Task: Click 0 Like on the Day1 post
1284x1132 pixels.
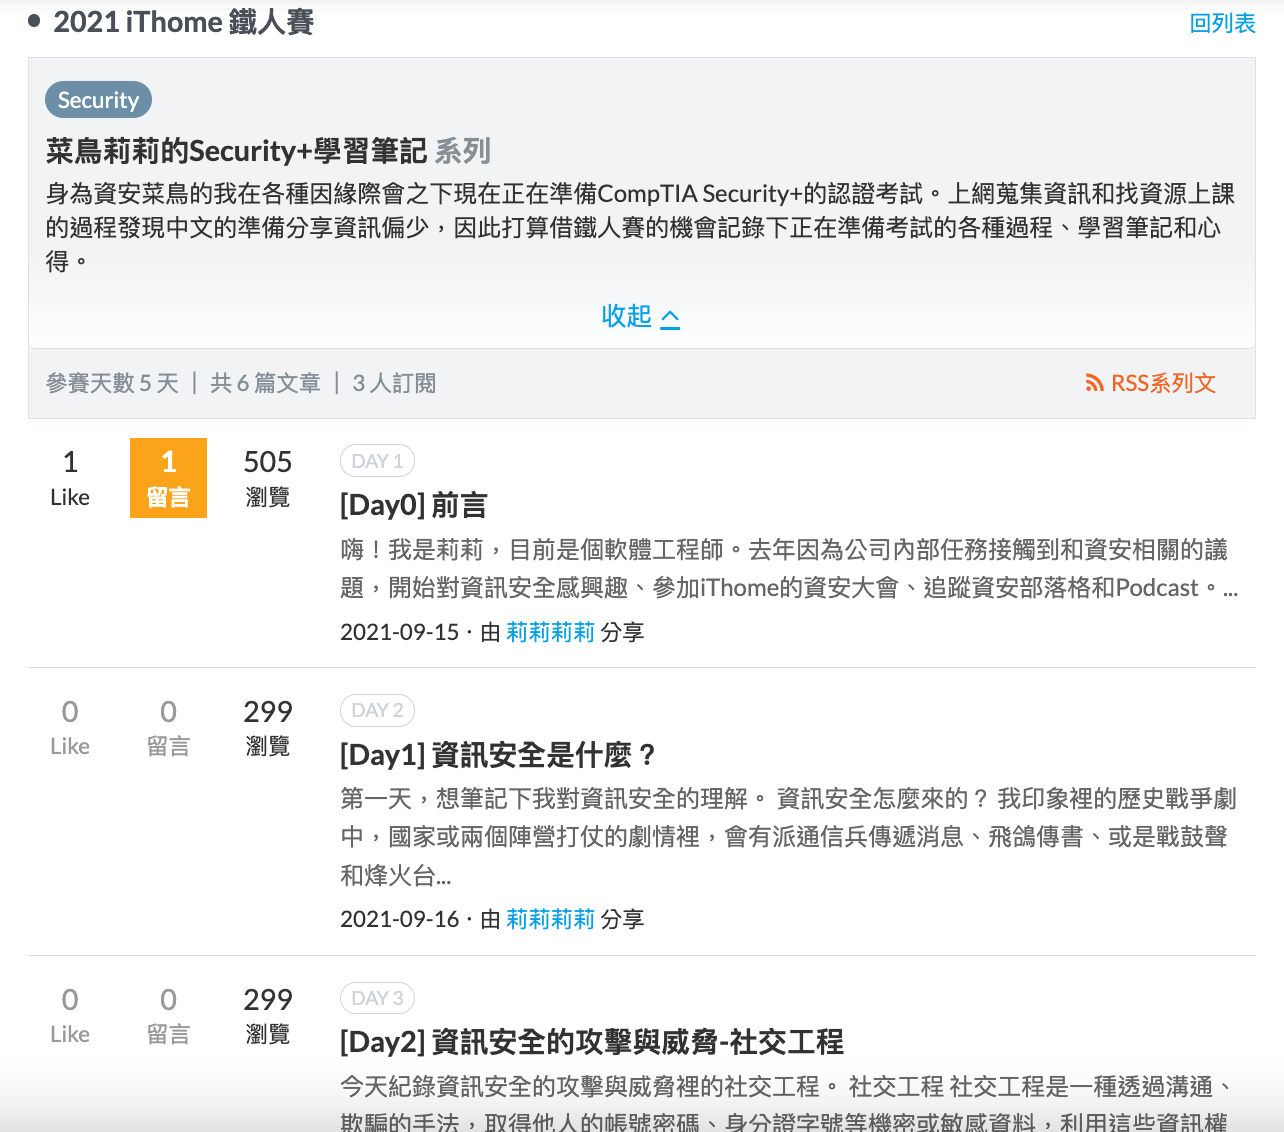Action: (x=70, y=727)
